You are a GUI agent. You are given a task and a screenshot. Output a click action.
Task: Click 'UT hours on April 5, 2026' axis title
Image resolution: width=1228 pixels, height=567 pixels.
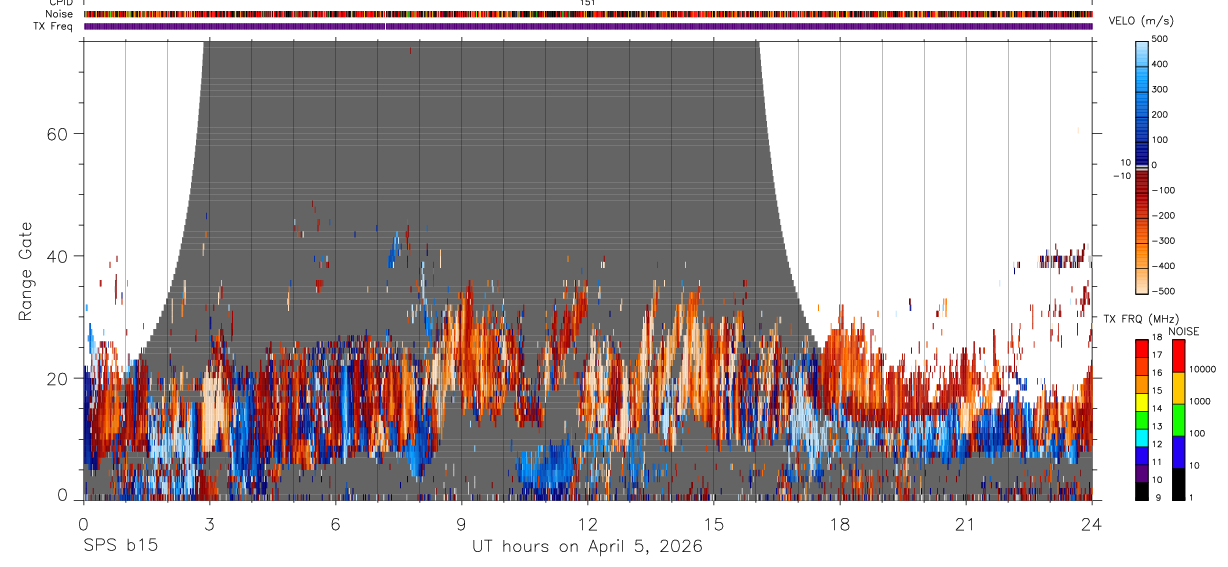pos(587,547)
